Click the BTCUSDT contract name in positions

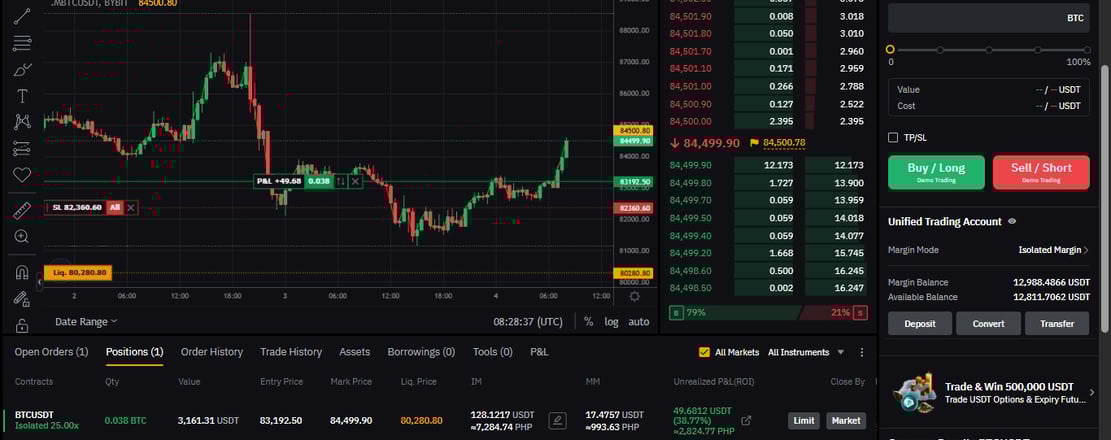coord(34,415)
